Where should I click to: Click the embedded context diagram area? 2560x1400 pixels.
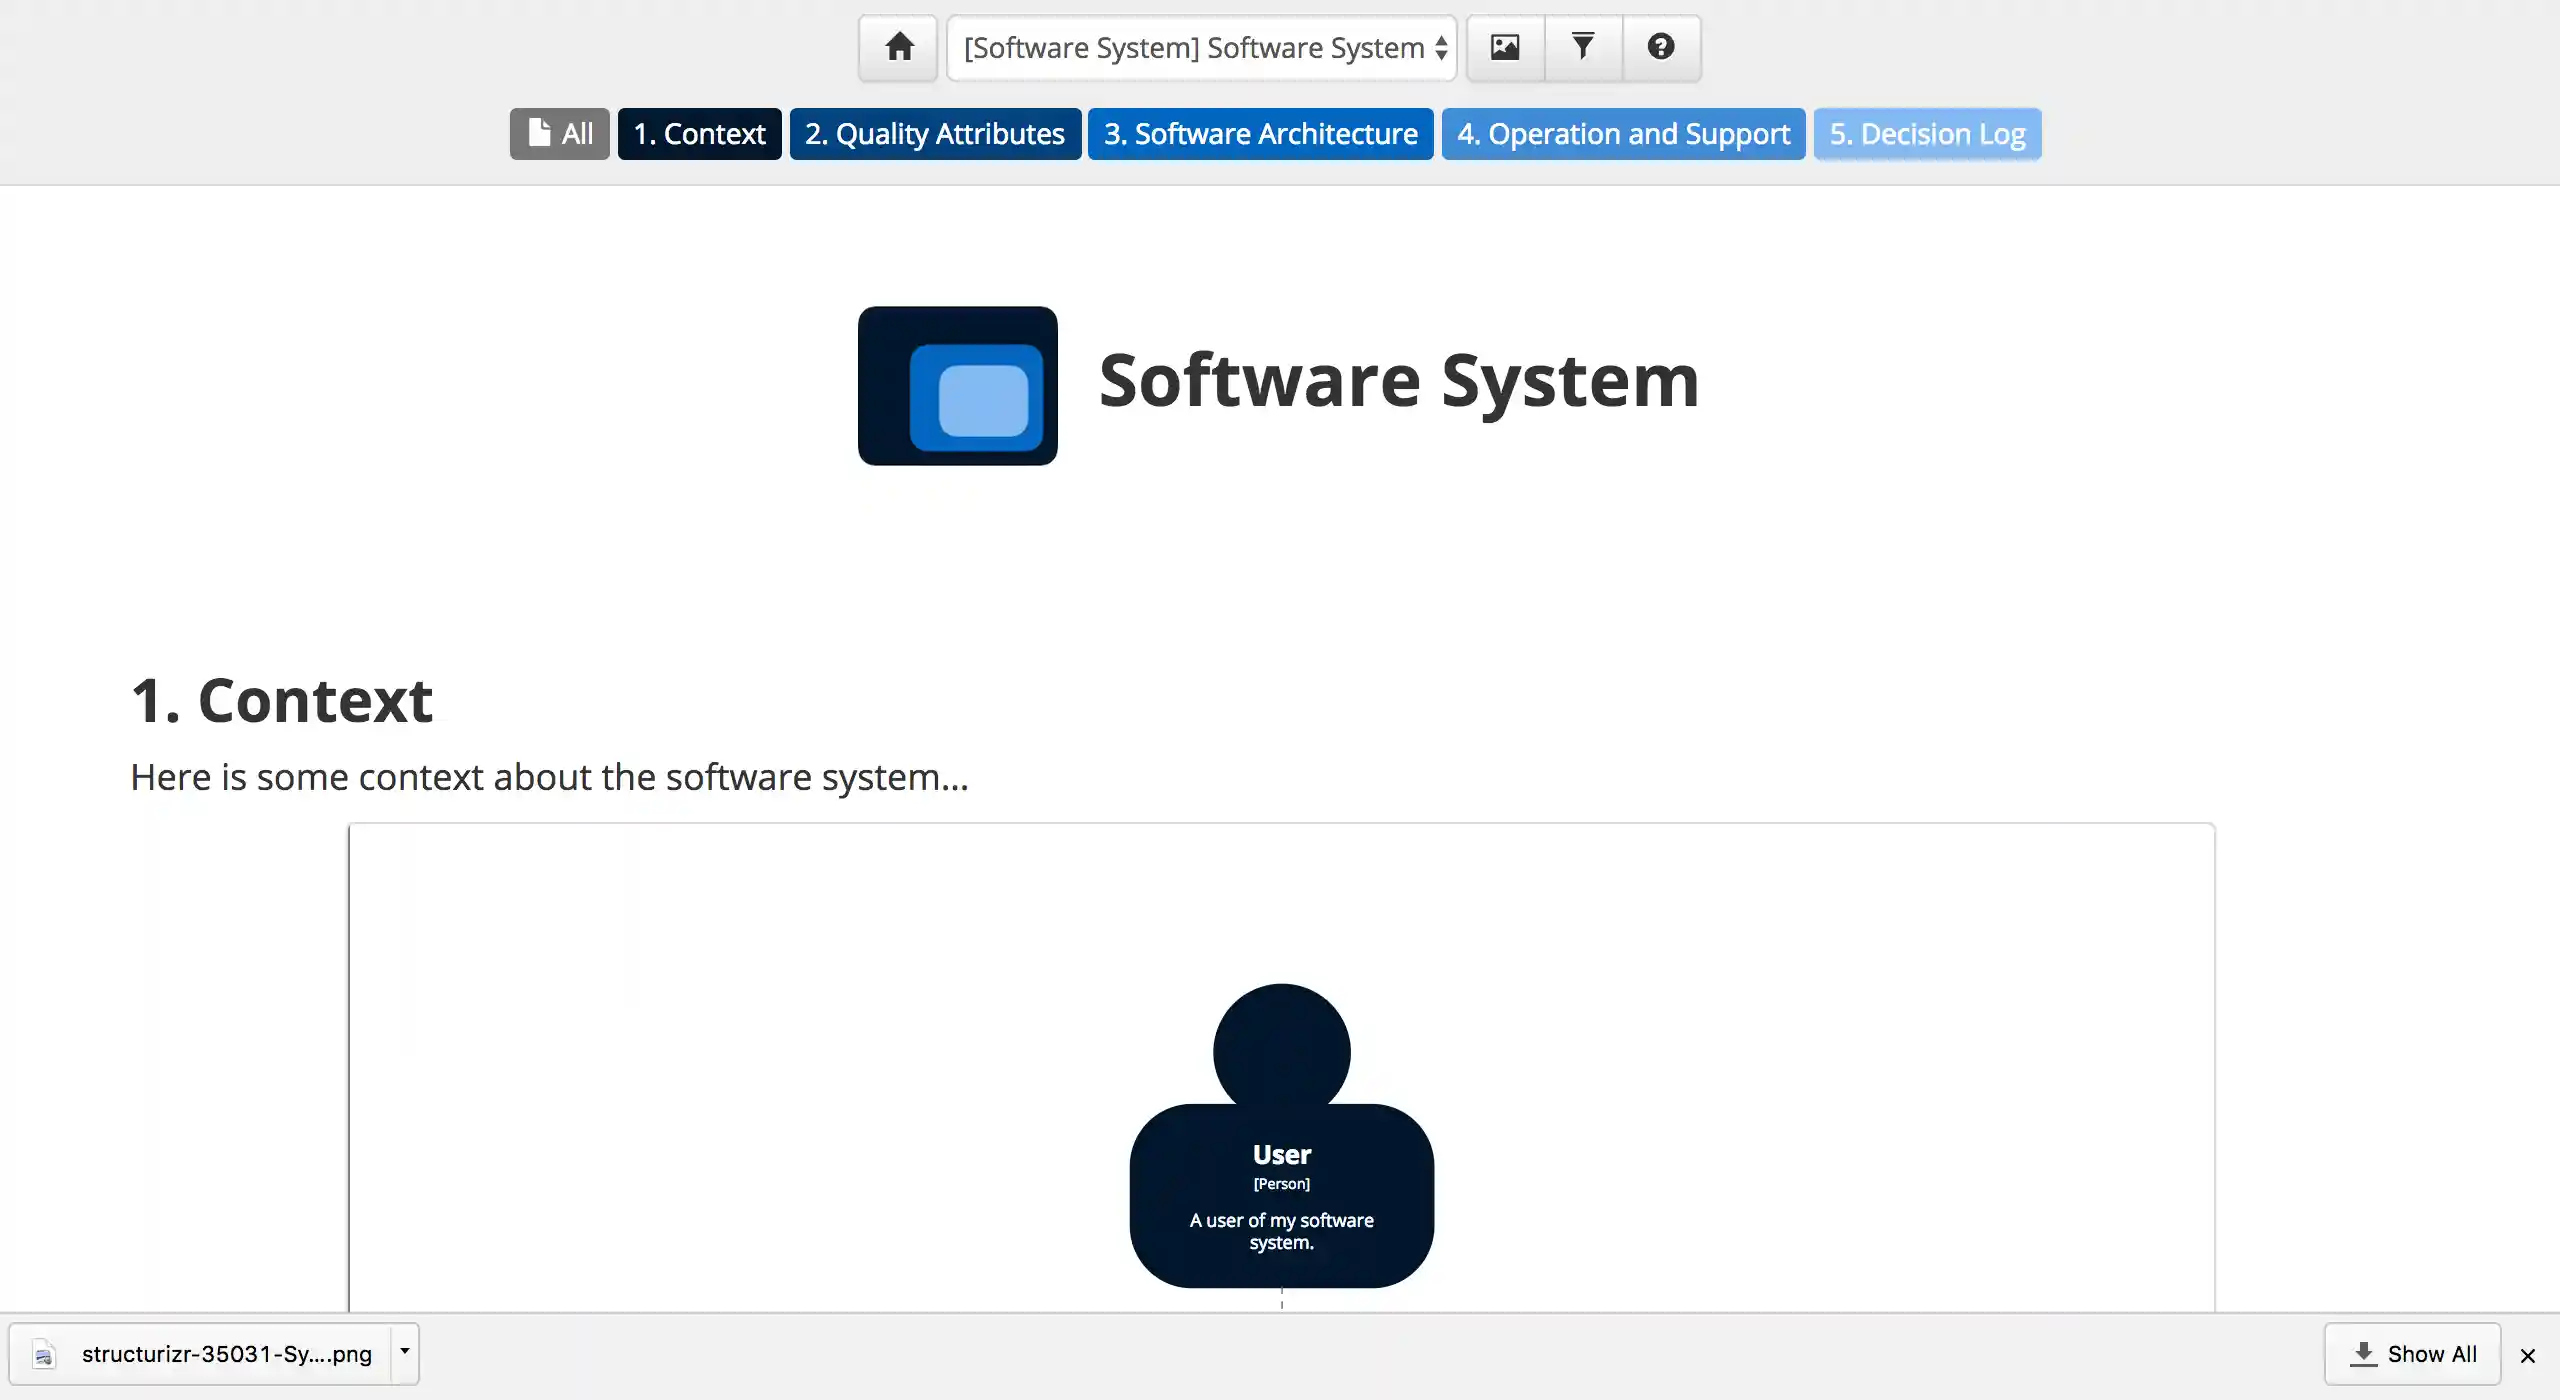[x=800, y=1050]
